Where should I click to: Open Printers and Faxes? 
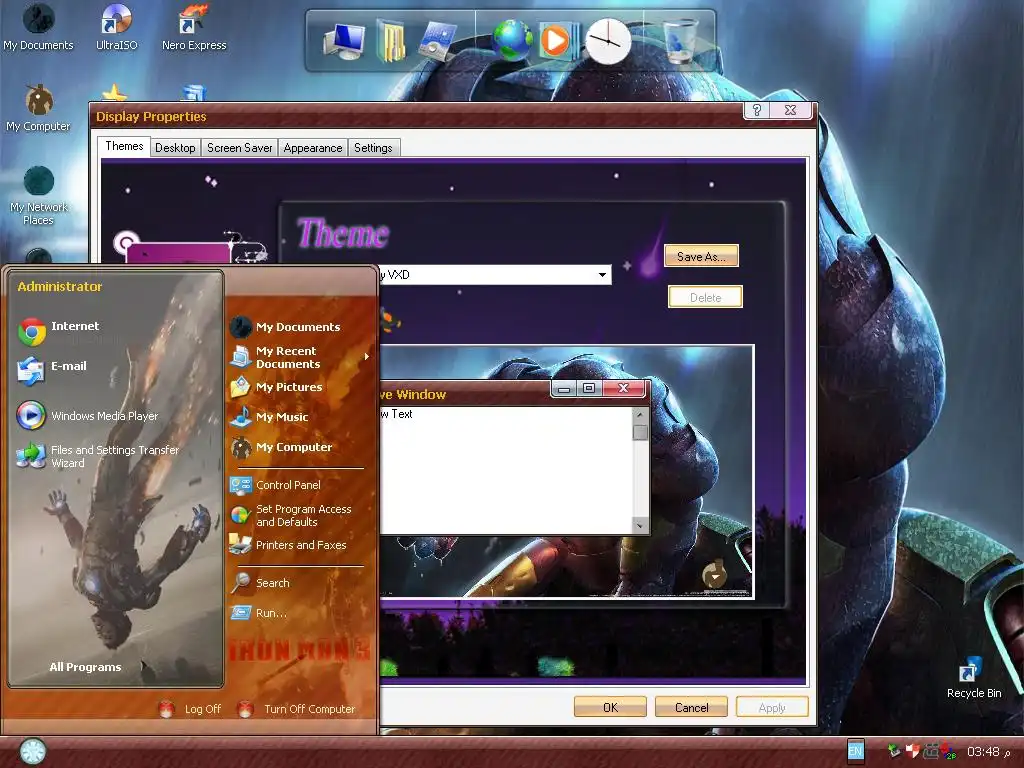pyautogui.click(x=288, y=544)
